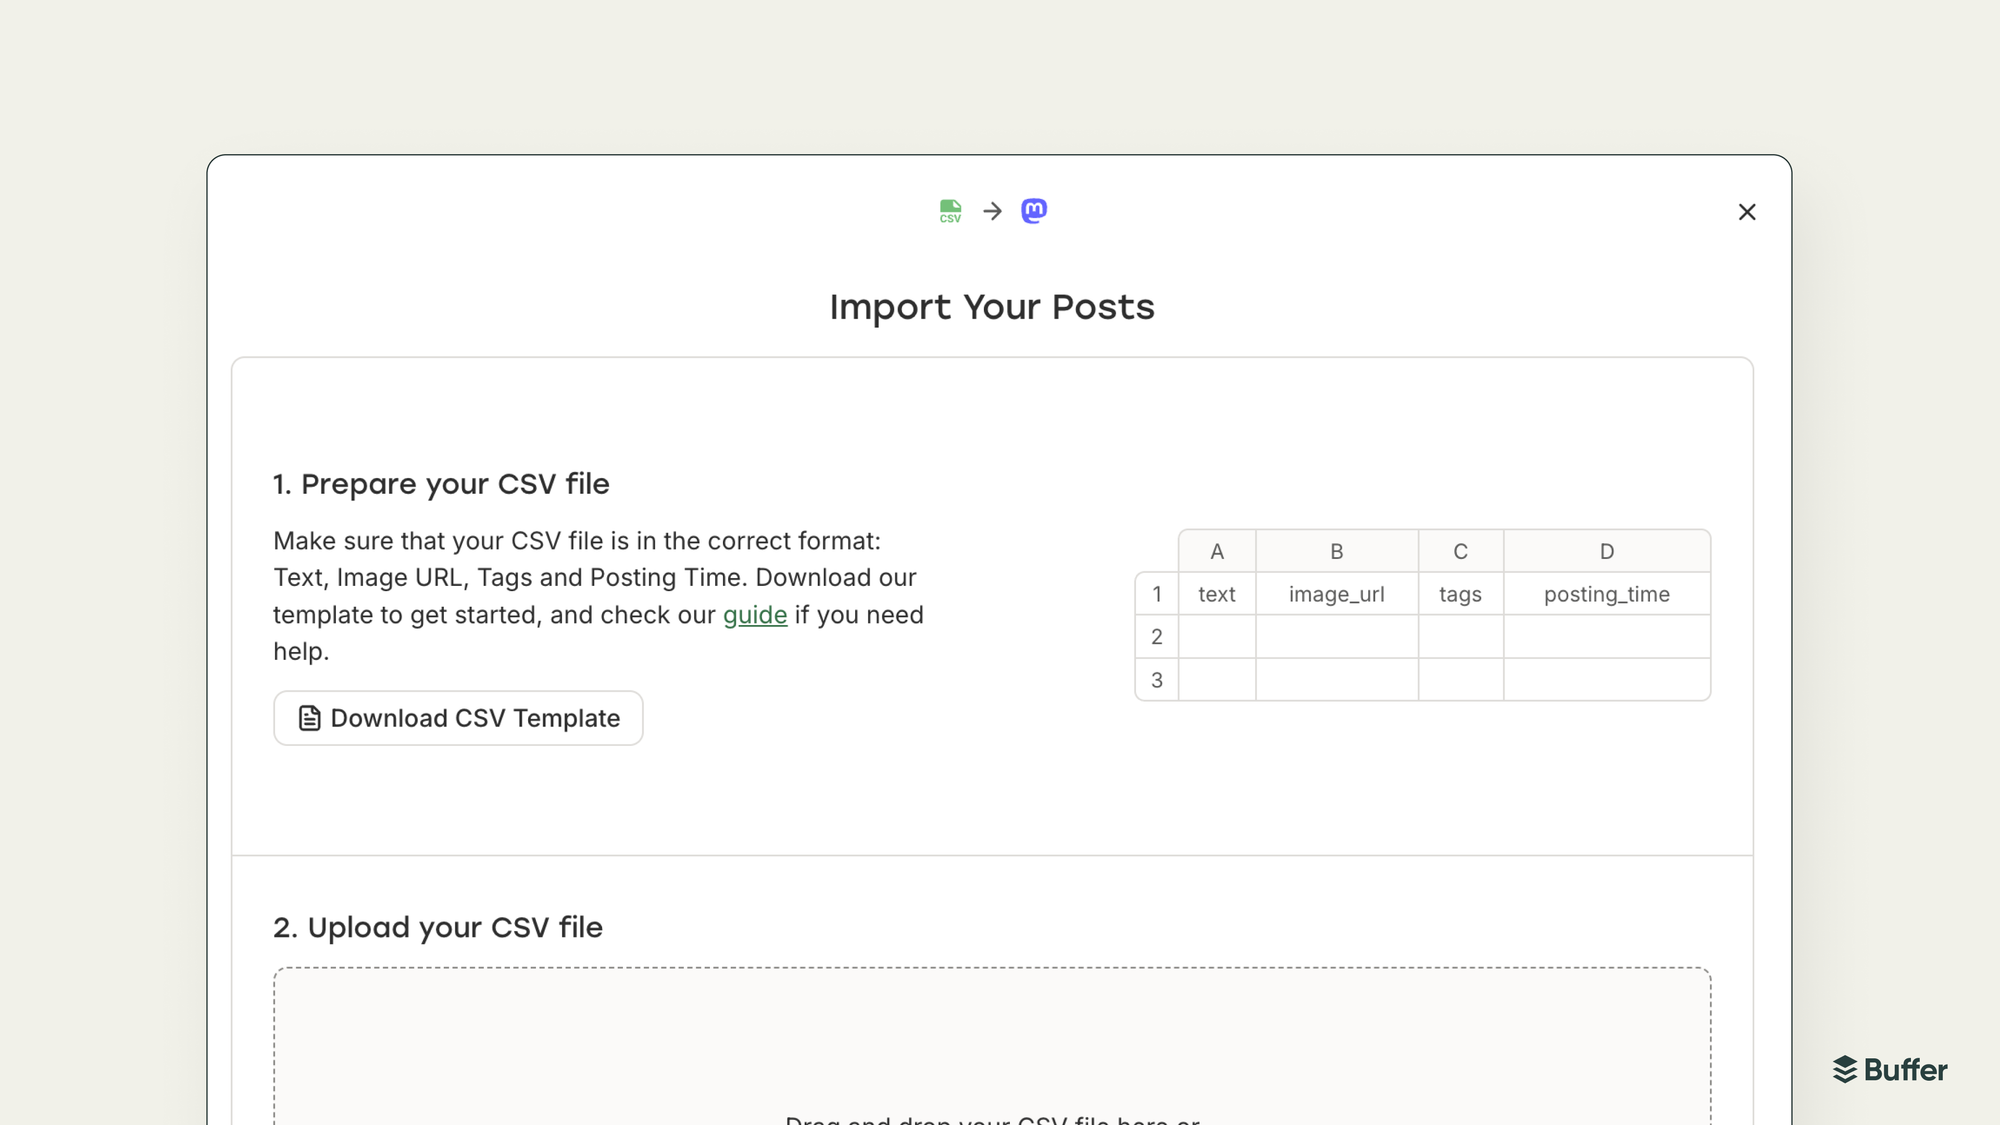Image resolution: width=2000 pixels, height=1125 pixels.
Task: Click the document icon on Download CSV Template button
Action: tap(308, 717)
